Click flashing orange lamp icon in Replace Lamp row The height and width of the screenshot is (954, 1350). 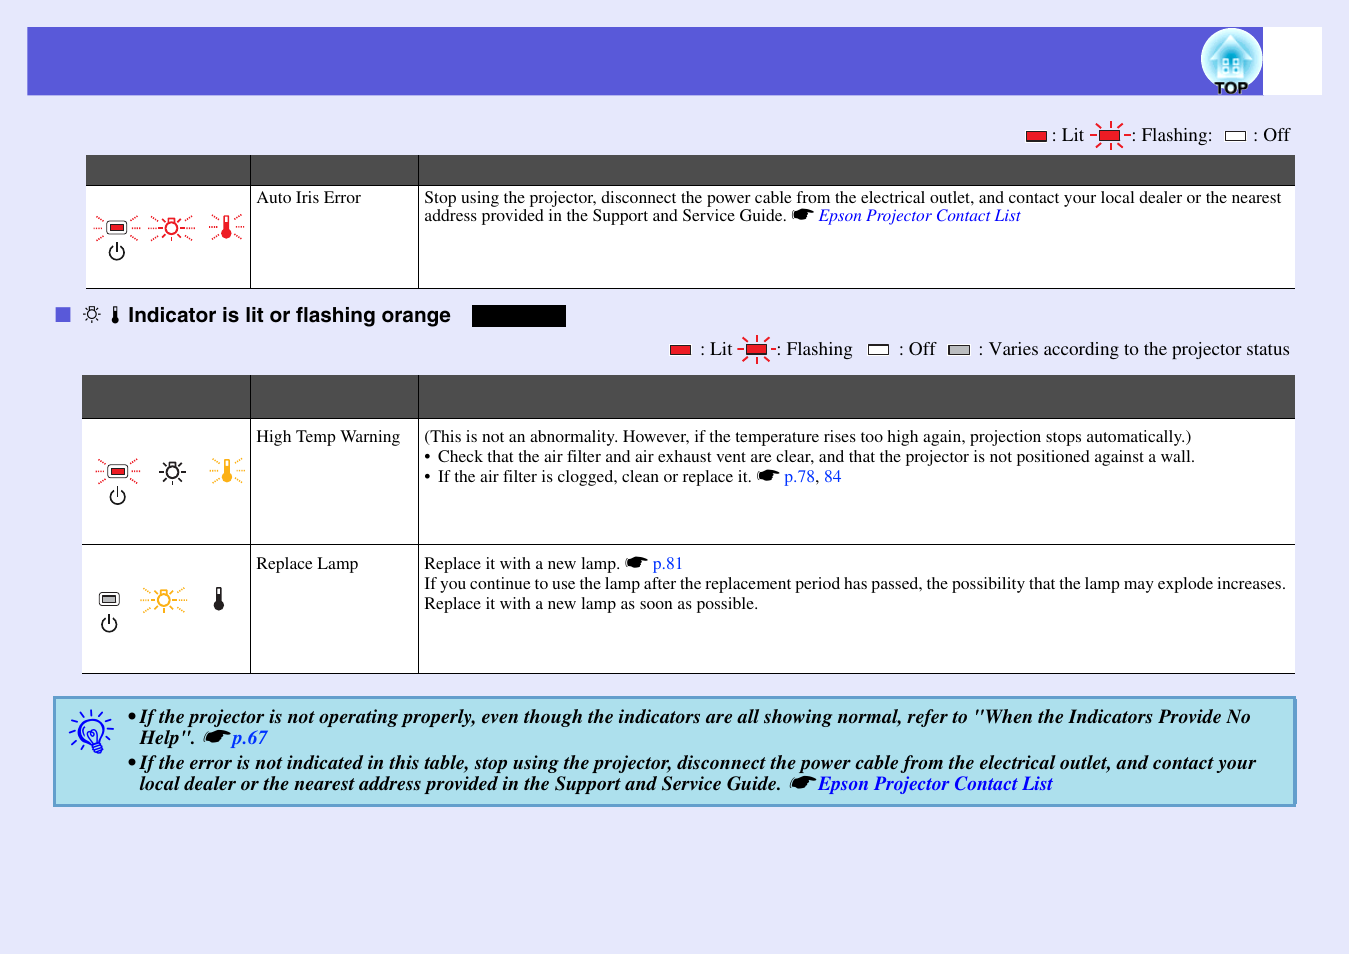(x=164, y=600)
